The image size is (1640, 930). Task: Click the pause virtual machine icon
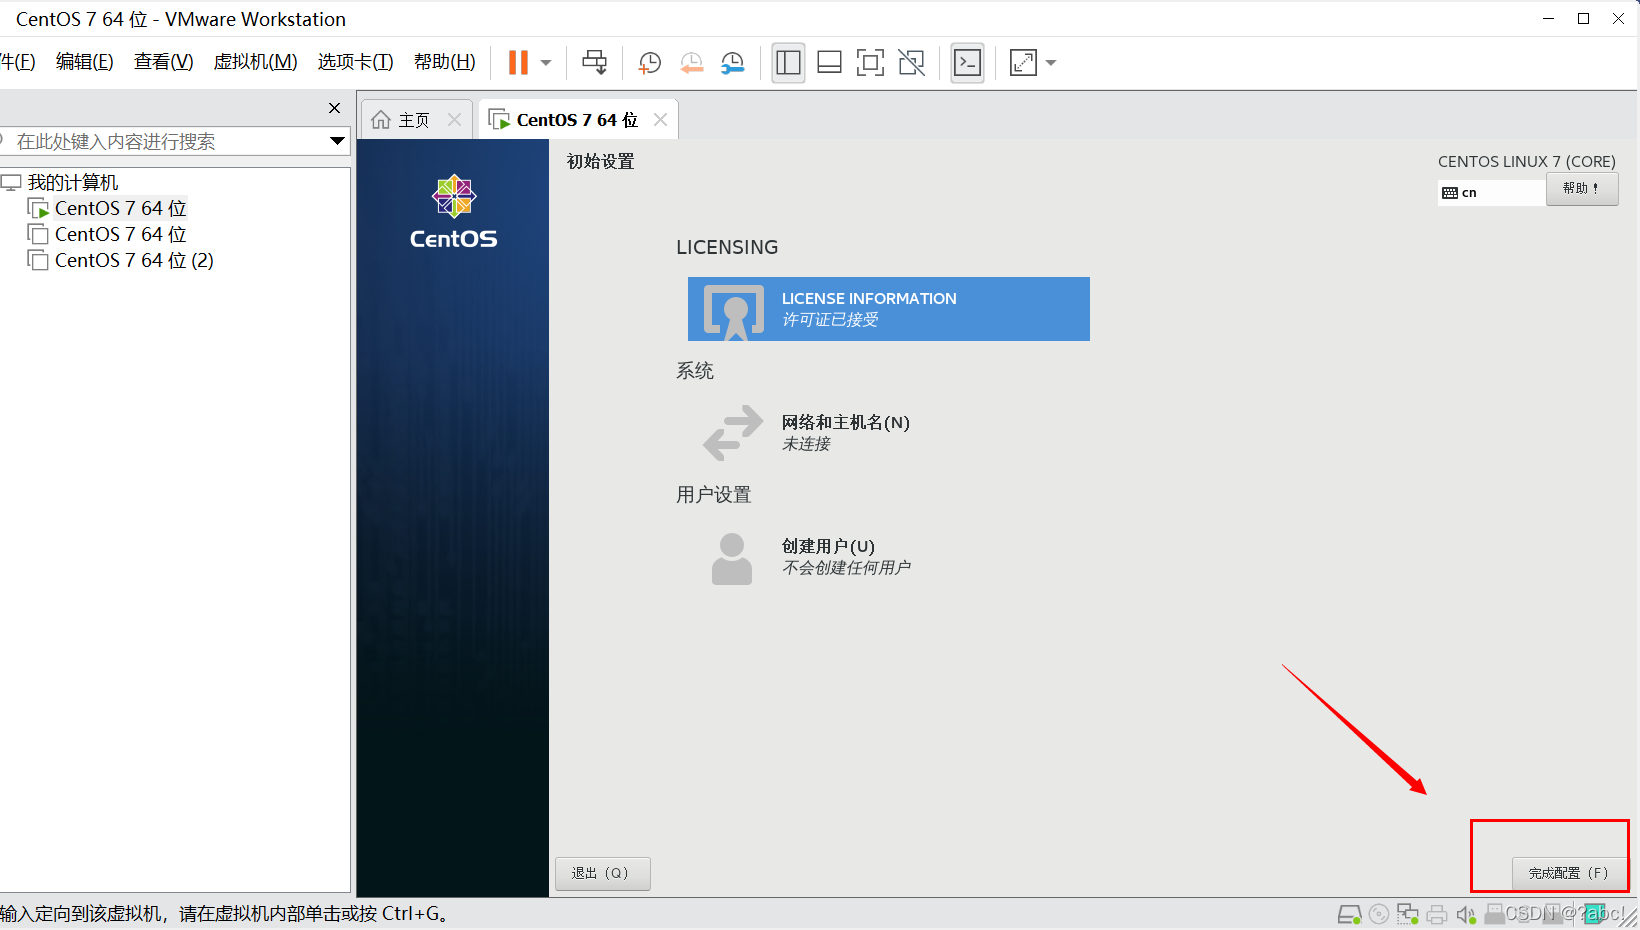pos(518,63)
